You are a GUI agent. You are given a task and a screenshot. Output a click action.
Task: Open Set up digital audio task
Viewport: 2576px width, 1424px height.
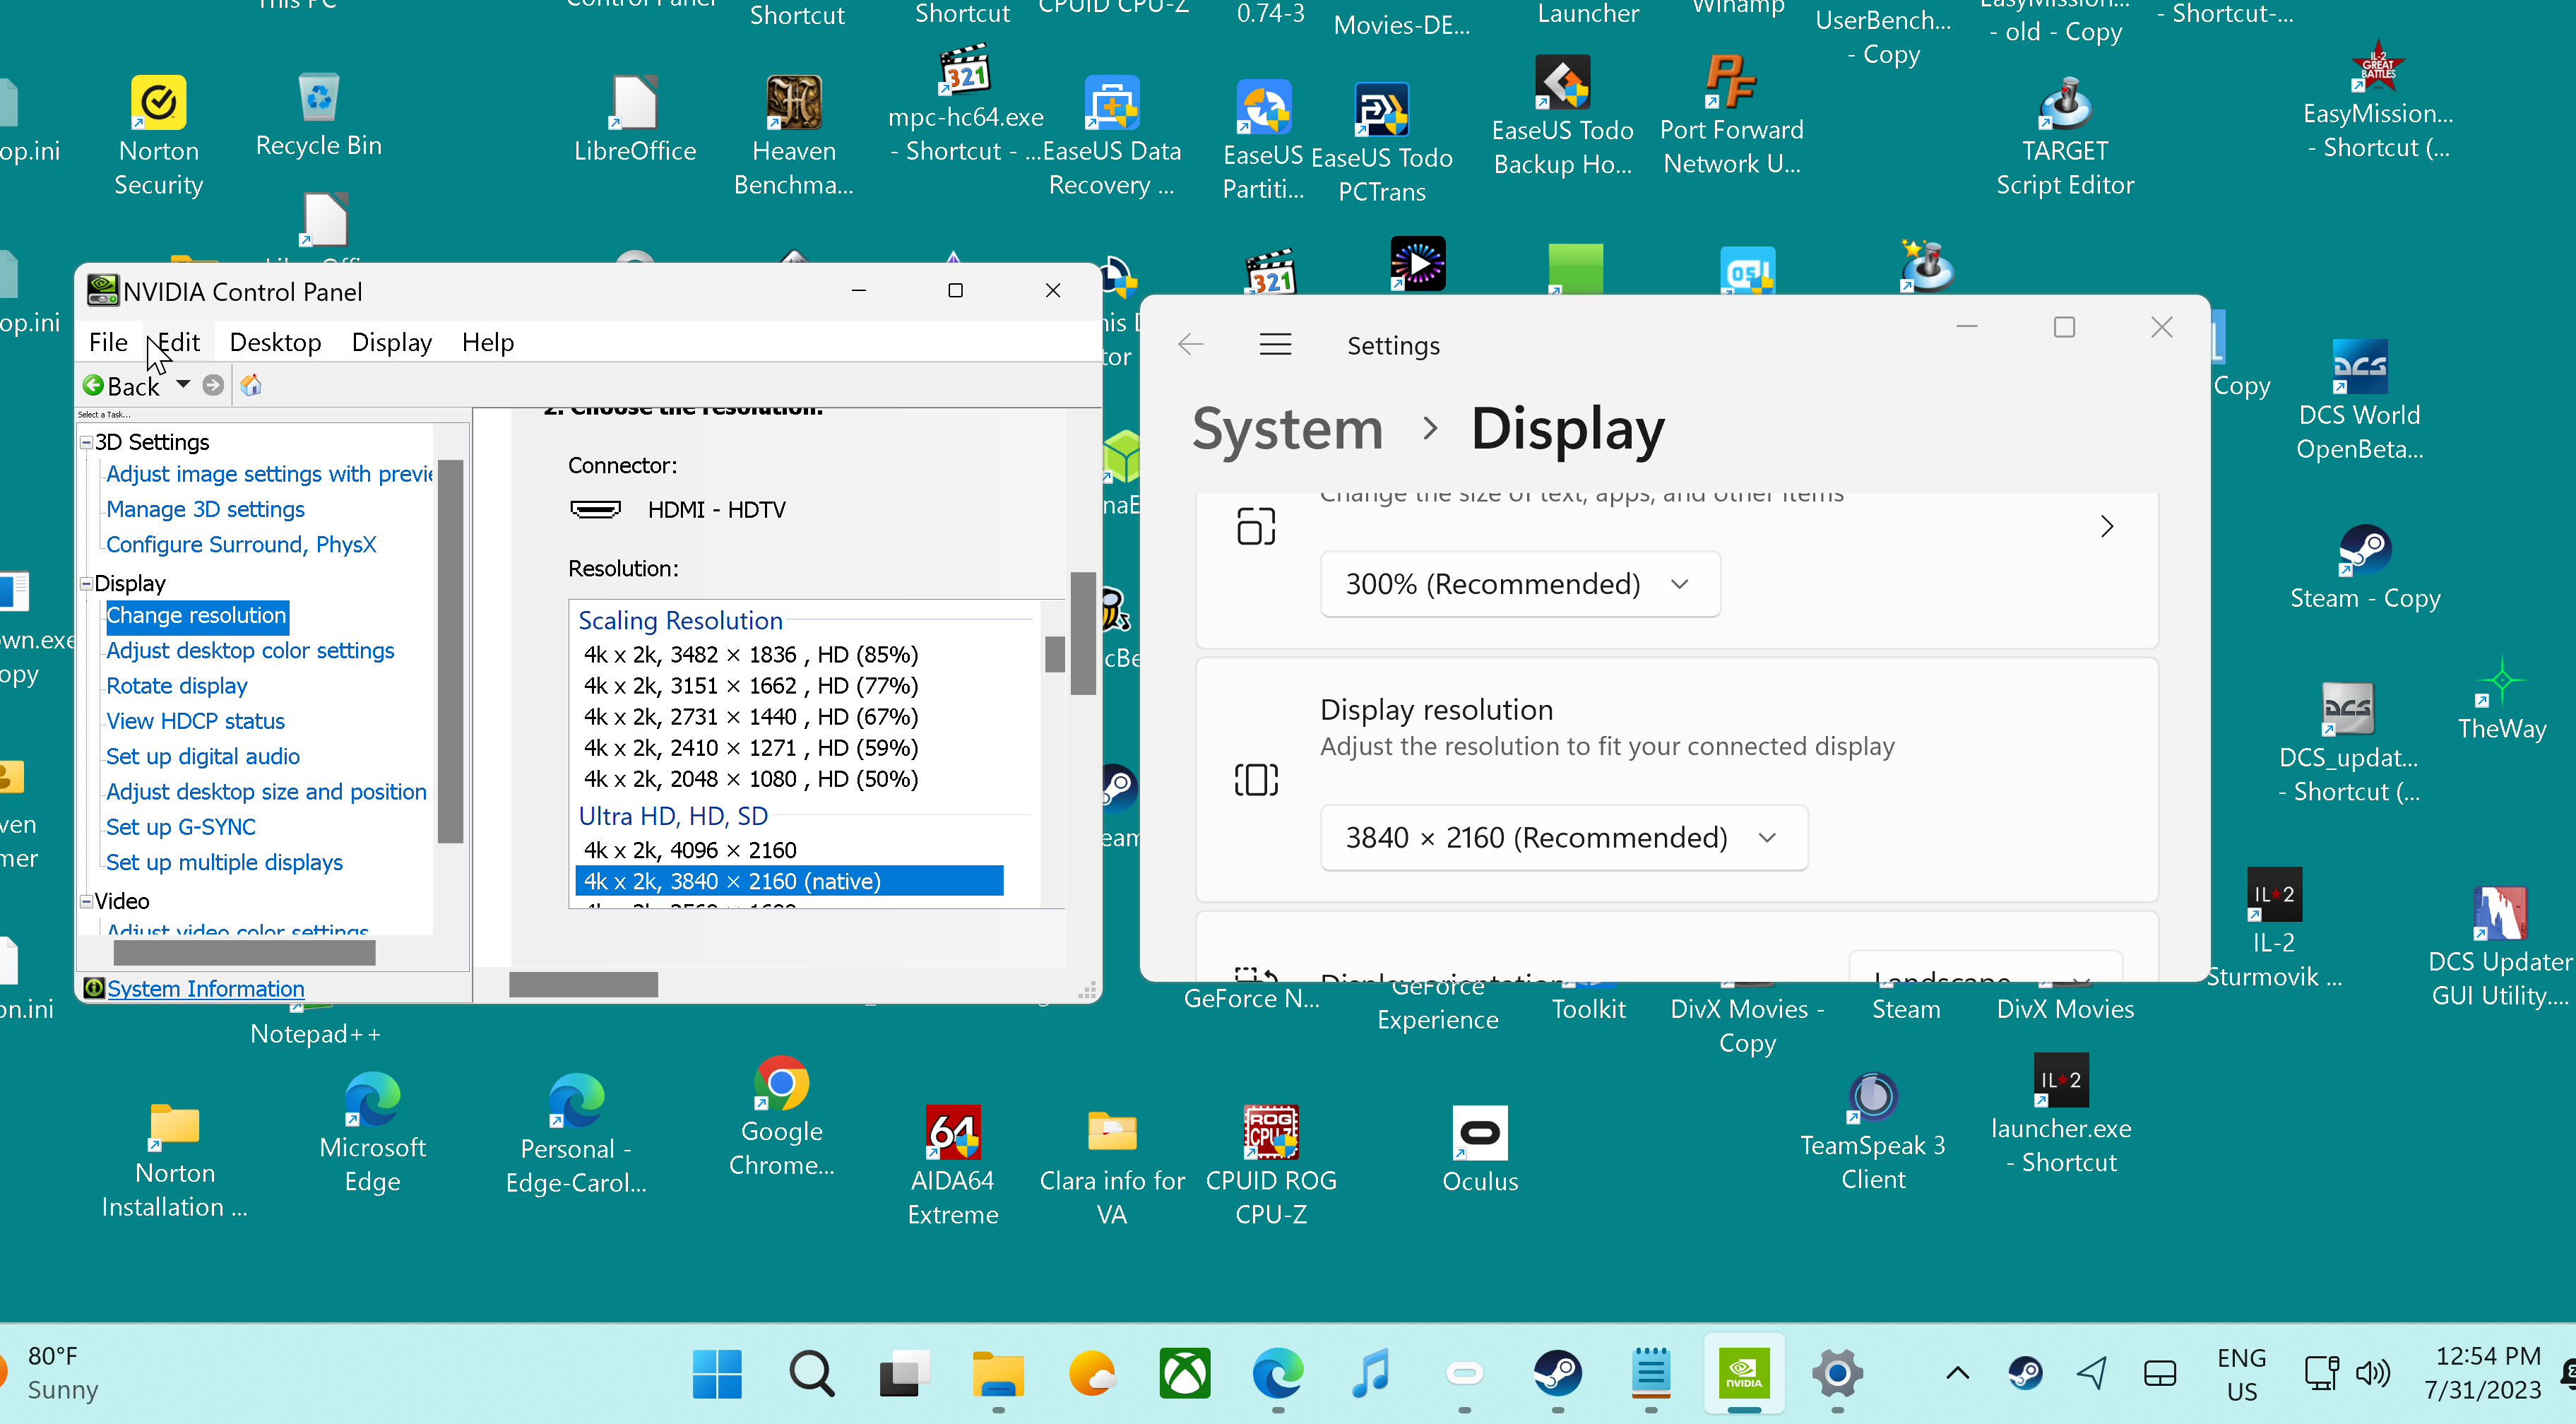pos(203,756)
